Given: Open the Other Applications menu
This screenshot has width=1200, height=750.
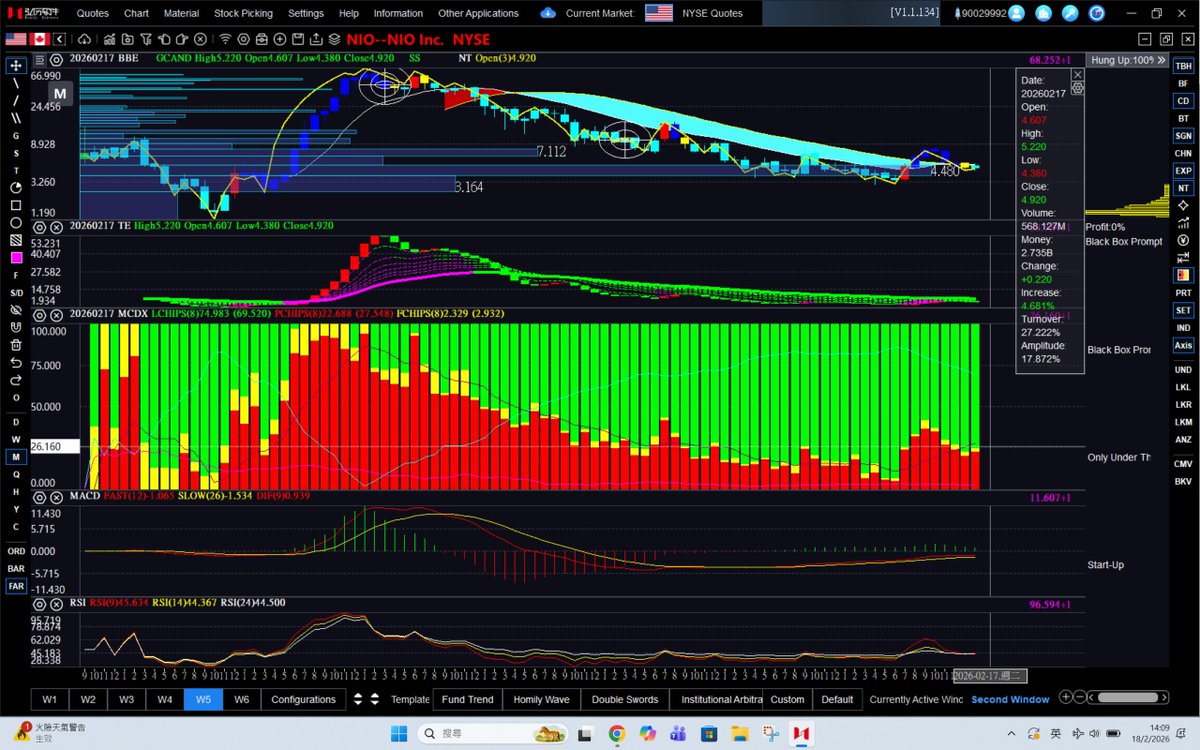Looking at the screenshot, I should [x=478, y=13].
